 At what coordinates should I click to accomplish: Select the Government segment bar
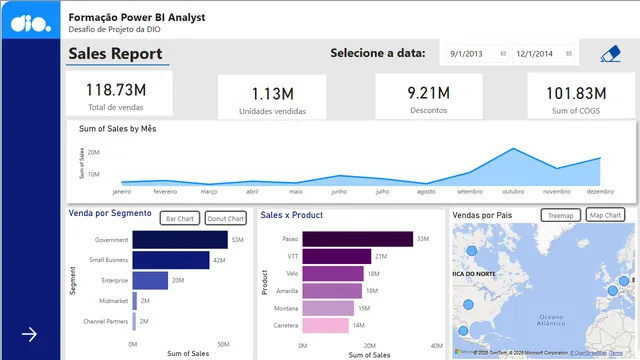click(180, 240)
